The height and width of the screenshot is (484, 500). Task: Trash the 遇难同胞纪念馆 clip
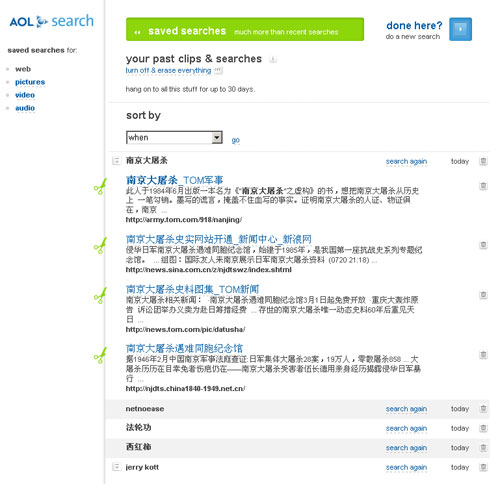tap(483, 355)
